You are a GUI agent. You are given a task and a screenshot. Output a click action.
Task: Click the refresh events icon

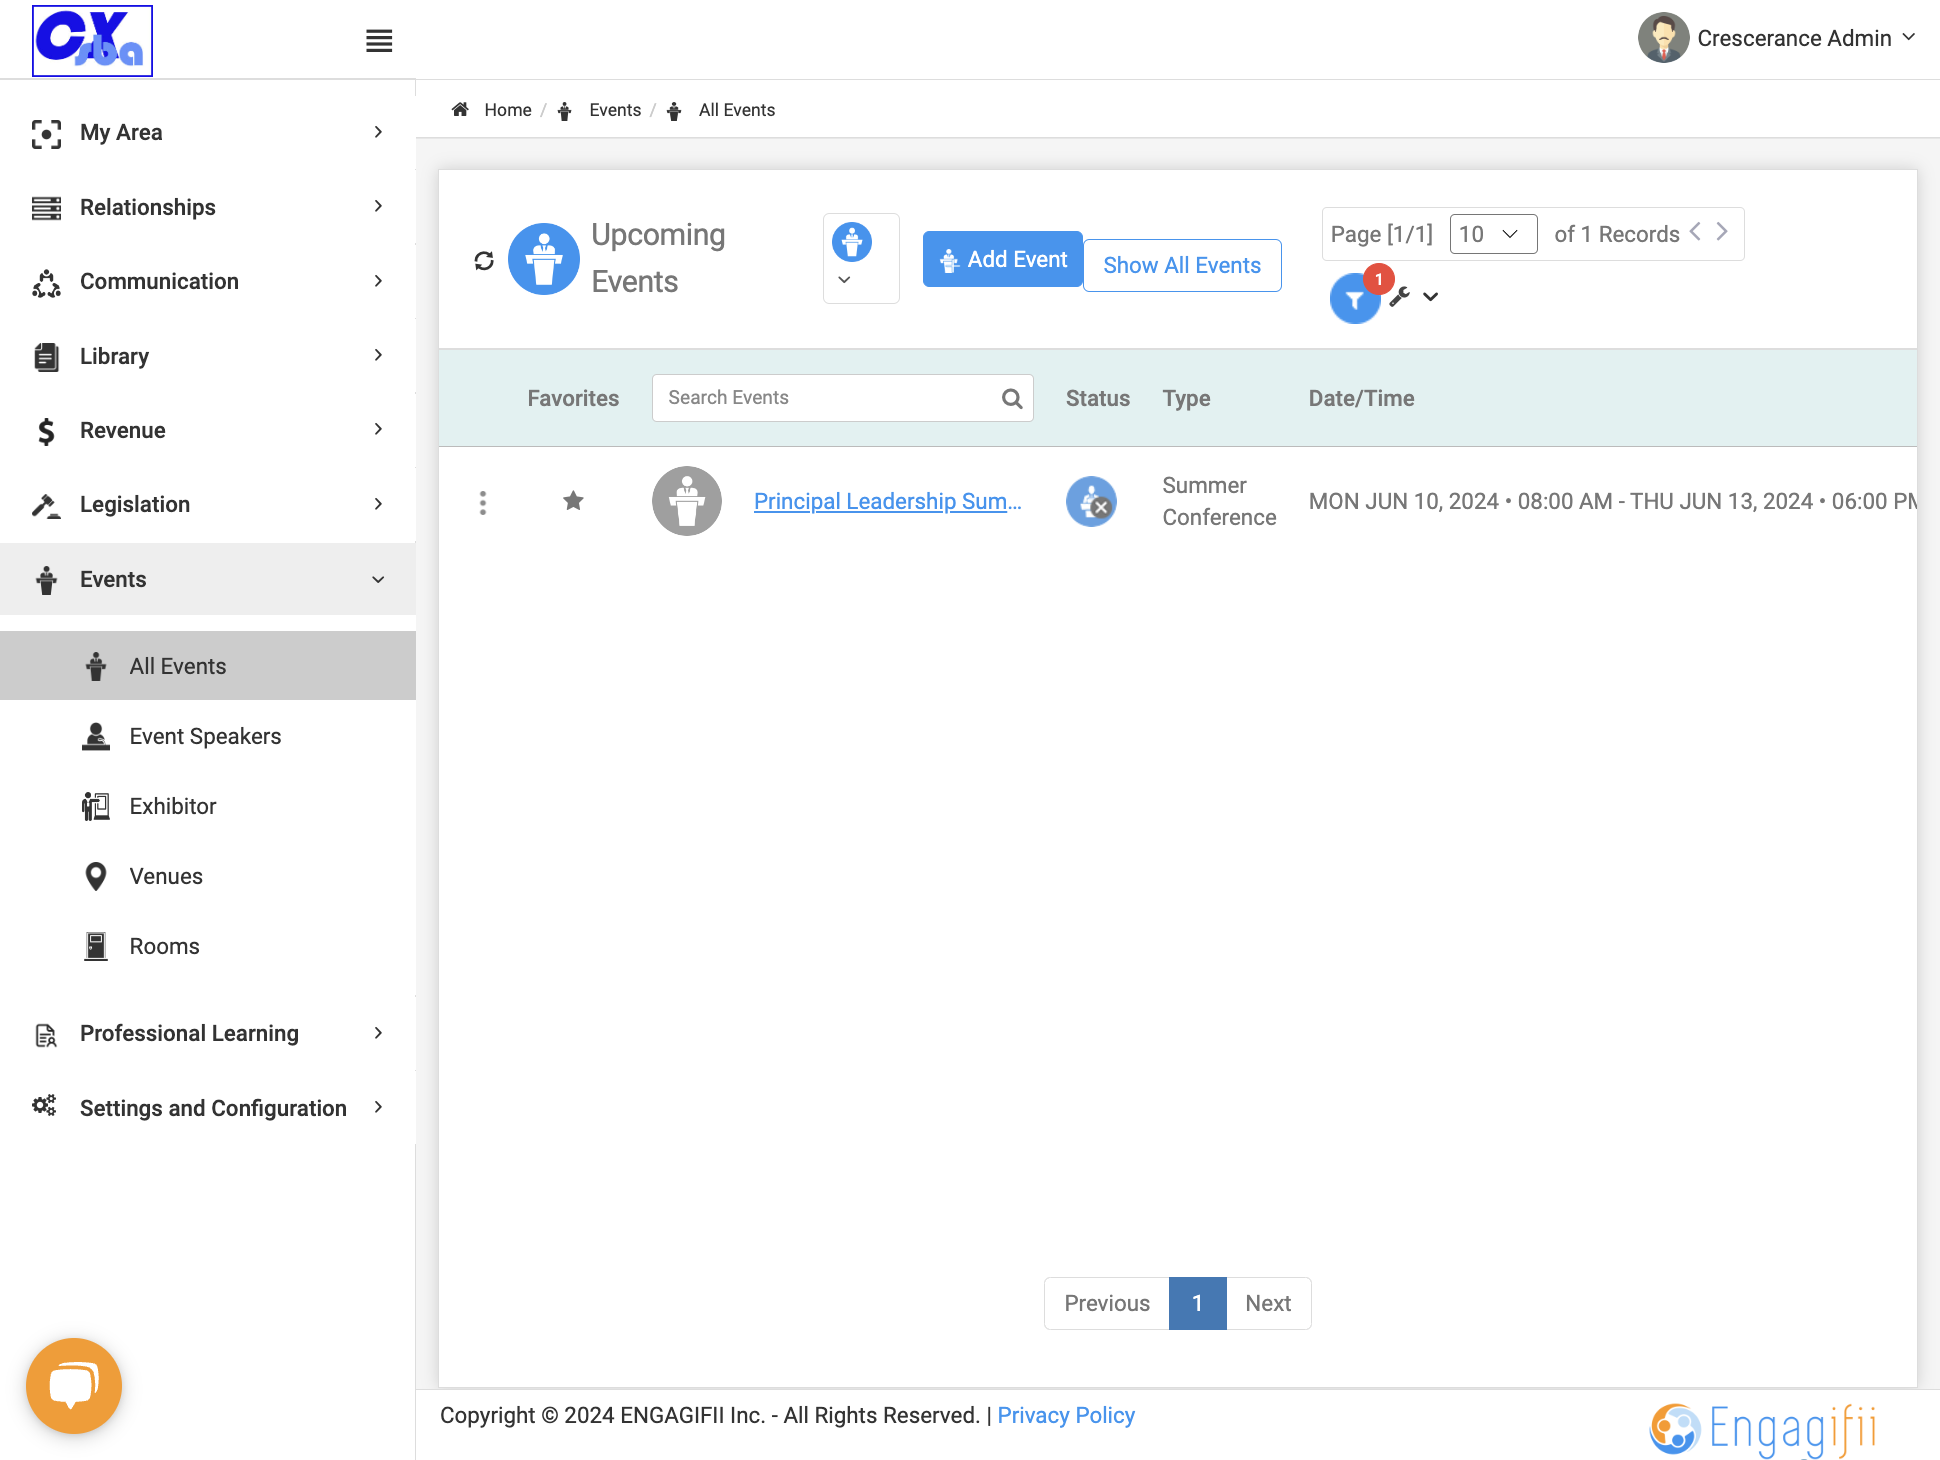point(484,261)
